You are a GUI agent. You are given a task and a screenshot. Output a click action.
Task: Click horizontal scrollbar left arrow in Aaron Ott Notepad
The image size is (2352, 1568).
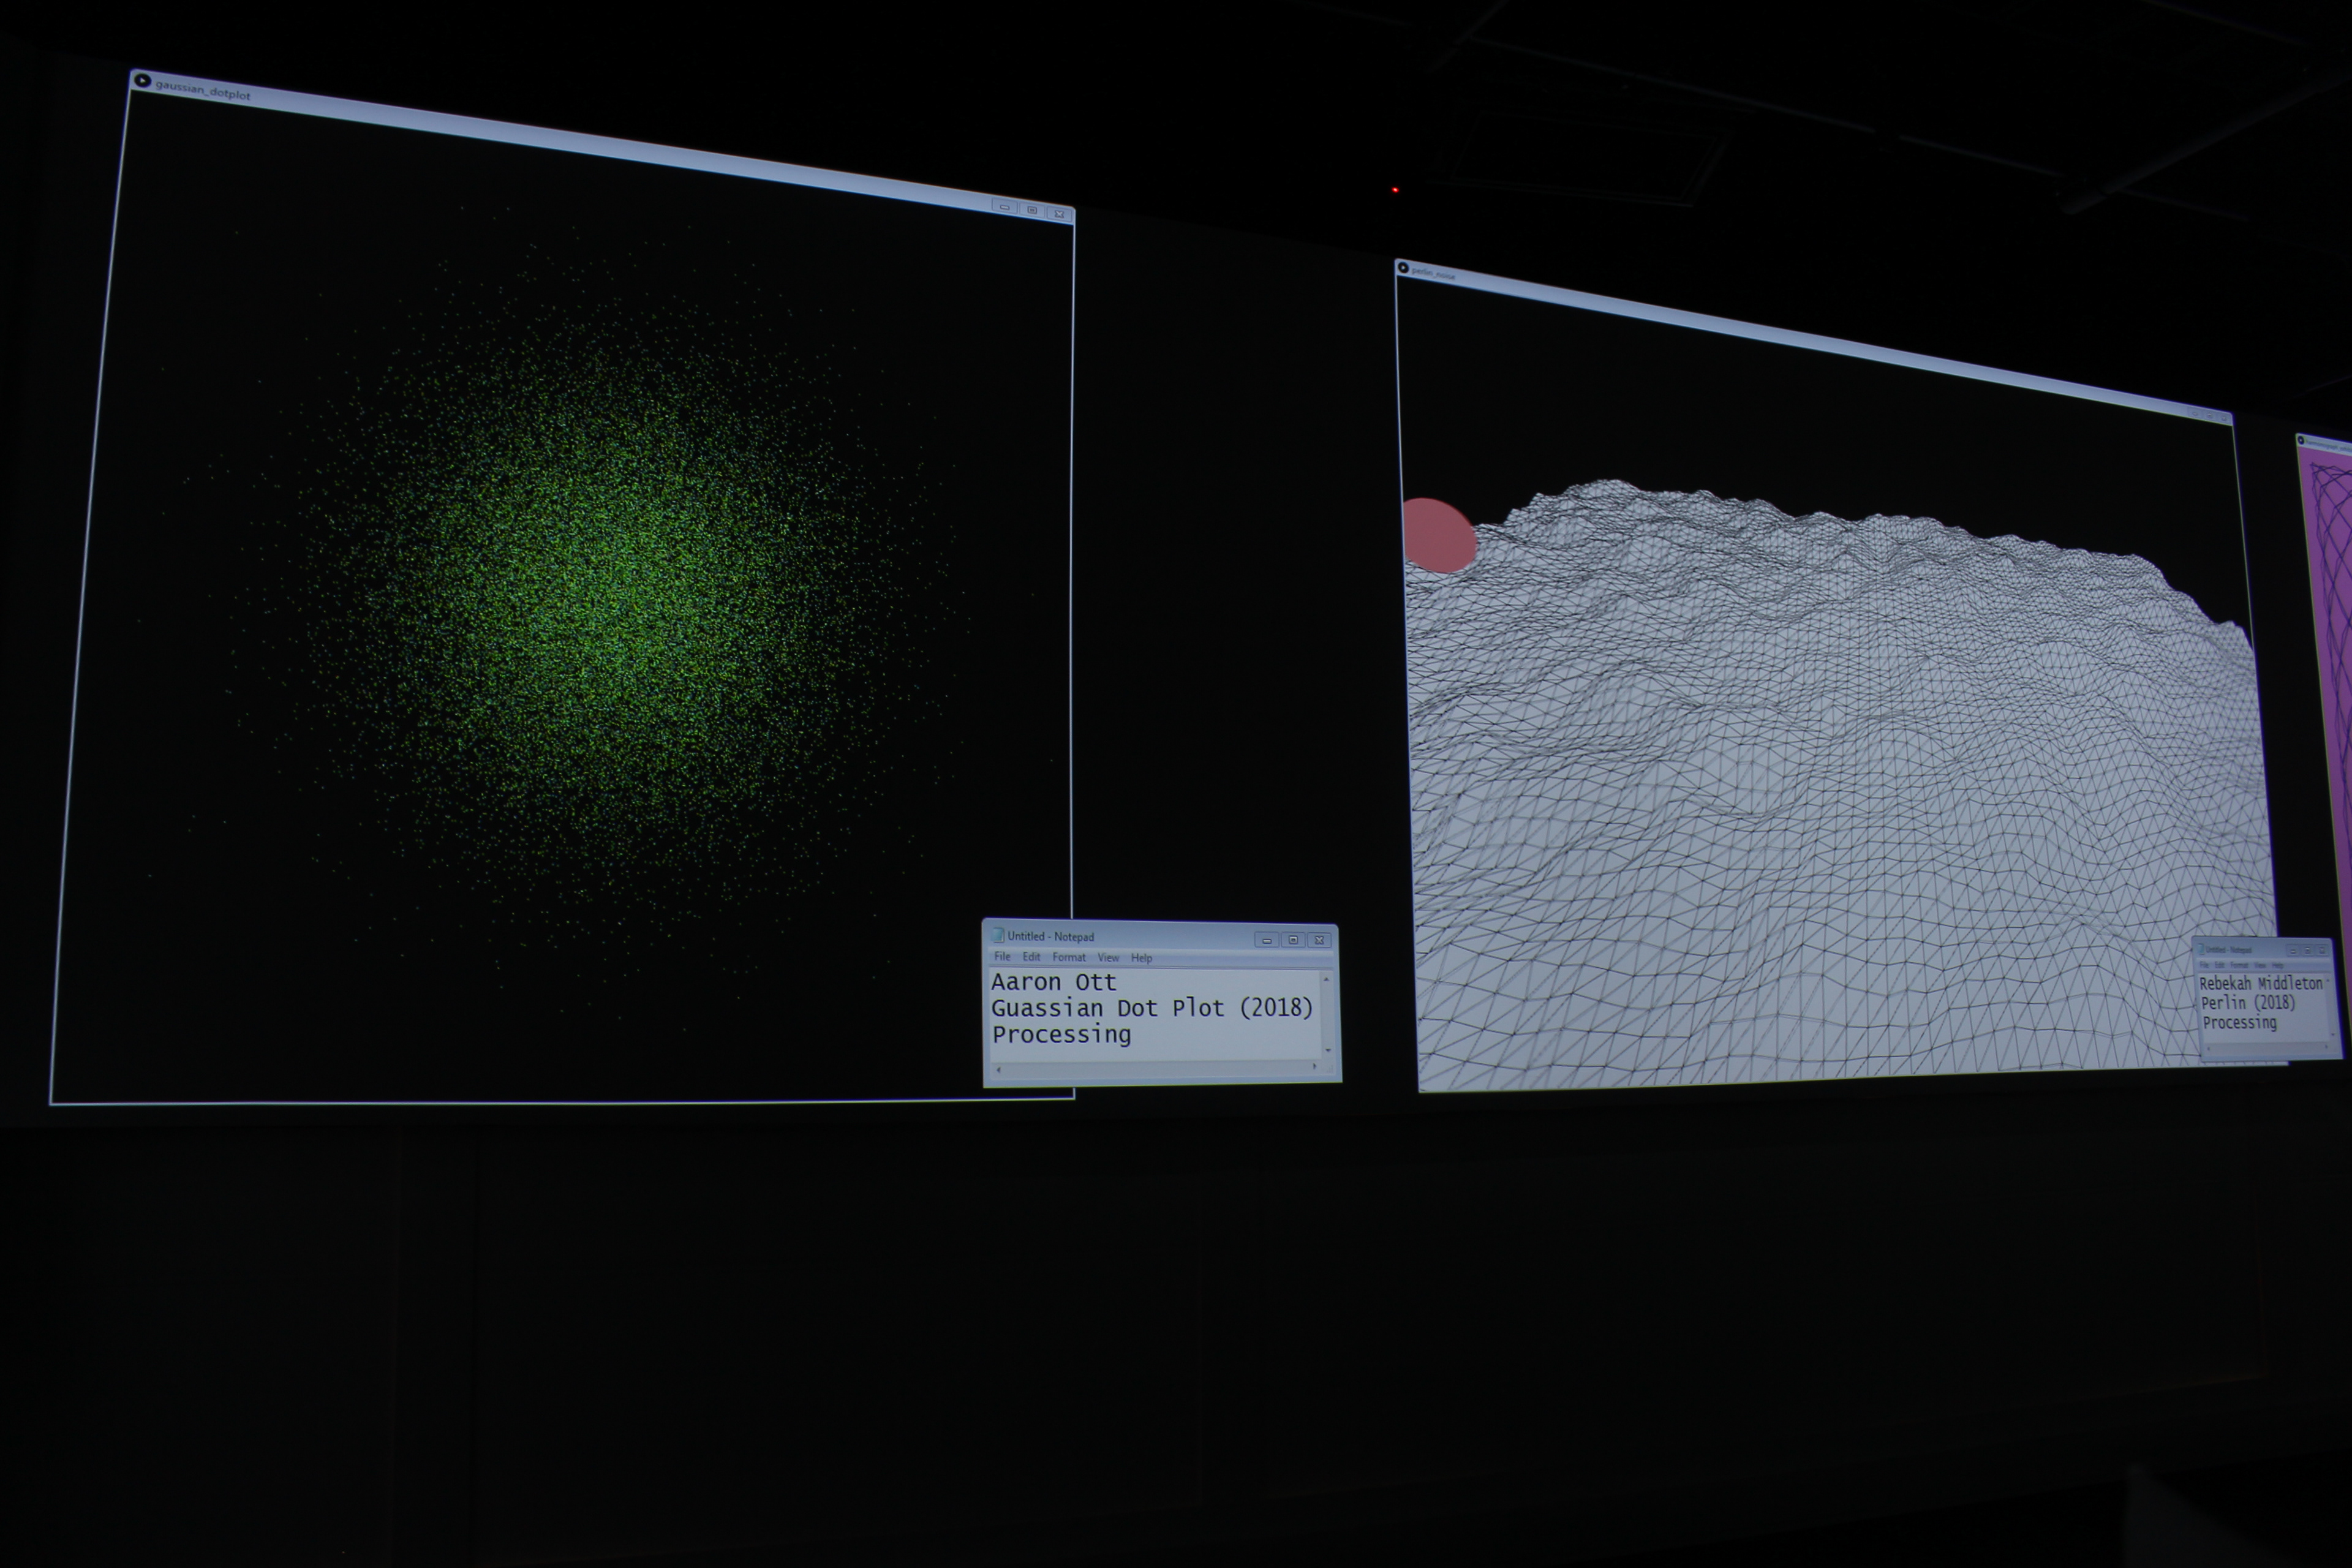998,1069
